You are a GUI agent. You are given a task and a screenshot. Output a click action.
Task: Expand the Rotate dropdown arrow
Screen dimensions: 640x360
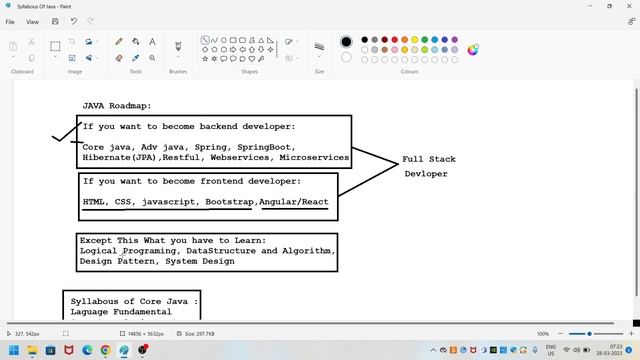[x=97, y=42]
